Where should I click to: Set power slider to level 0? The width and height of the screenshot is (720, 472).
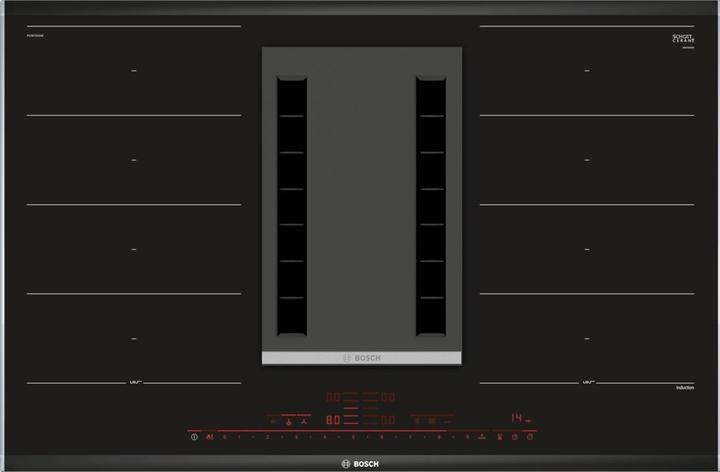click(x=225, y=437)
